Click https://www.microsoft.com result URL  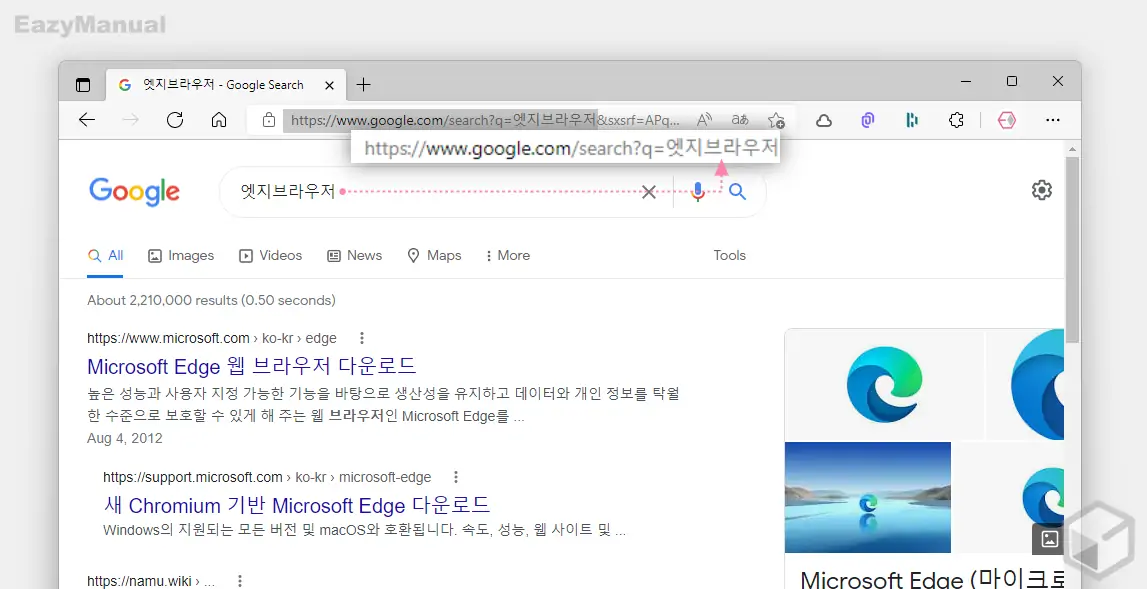tap(211, 338)
